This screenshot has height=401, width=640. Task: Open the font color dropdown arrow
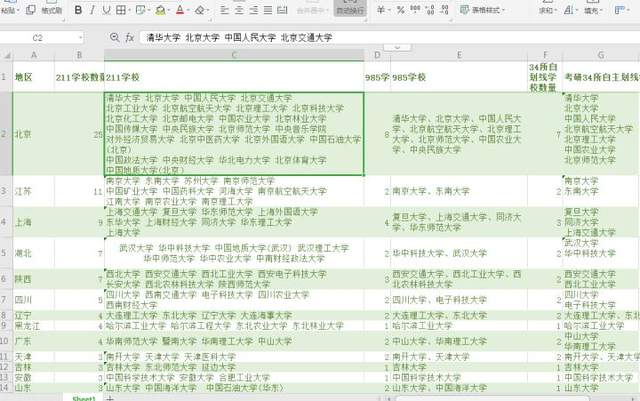[x=188, y=11]
